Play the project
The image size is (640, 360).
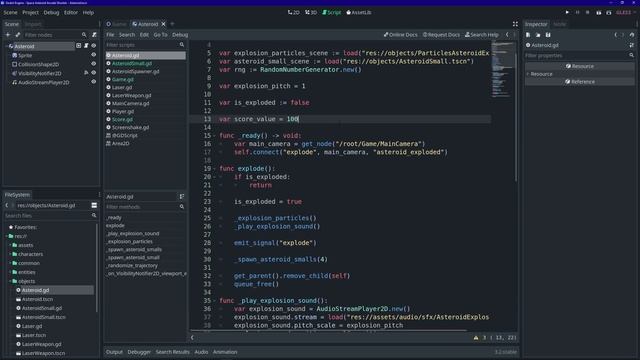(x=567, y=13)
